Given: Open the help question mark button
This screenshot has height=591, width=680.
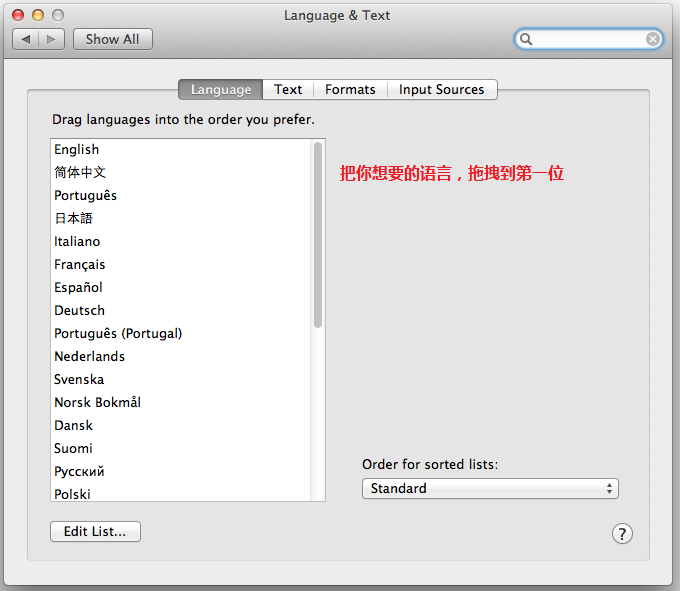Looking at the screenshot, I should tap(622, 533).
